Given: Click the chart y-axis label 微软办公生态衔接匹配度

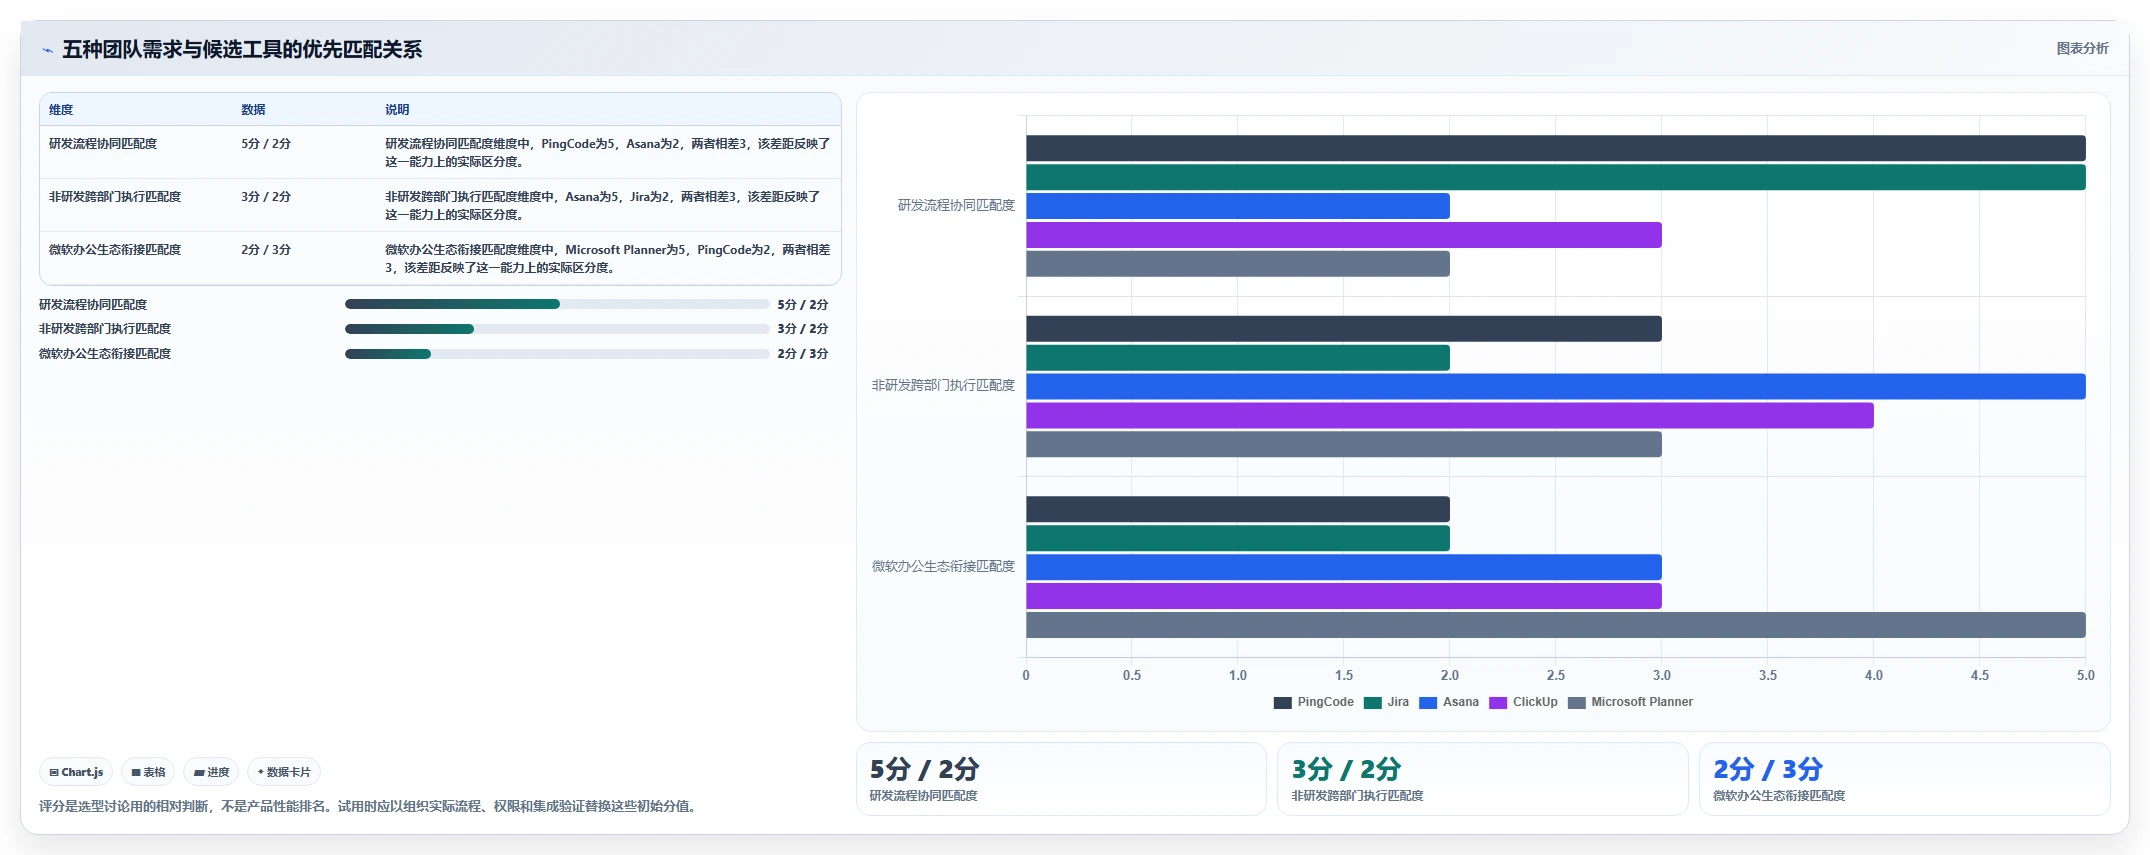Looking at the screenshot, I should [x=943, y=566].
